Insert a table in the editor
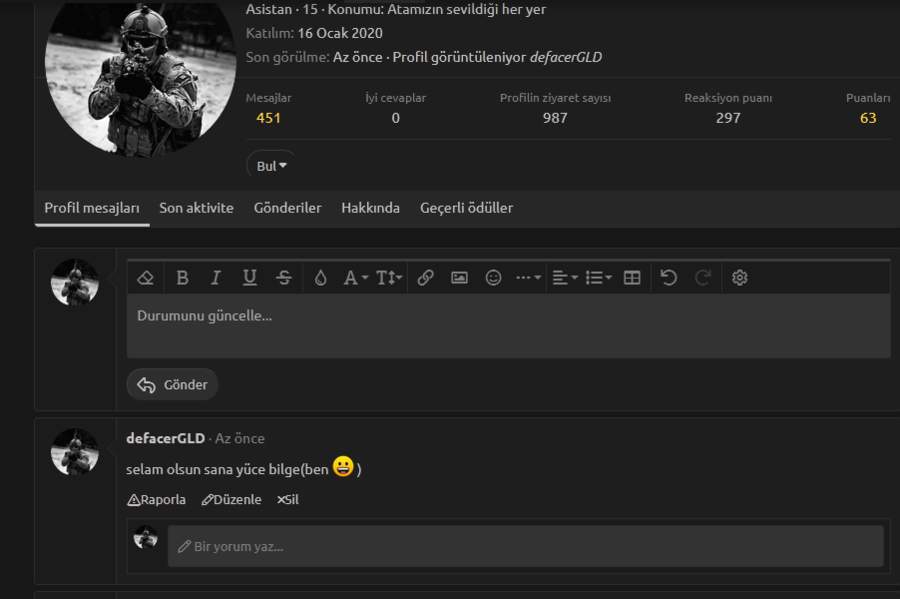The height and width of the screenshot is (599, 900). click(x=632, y=278)
